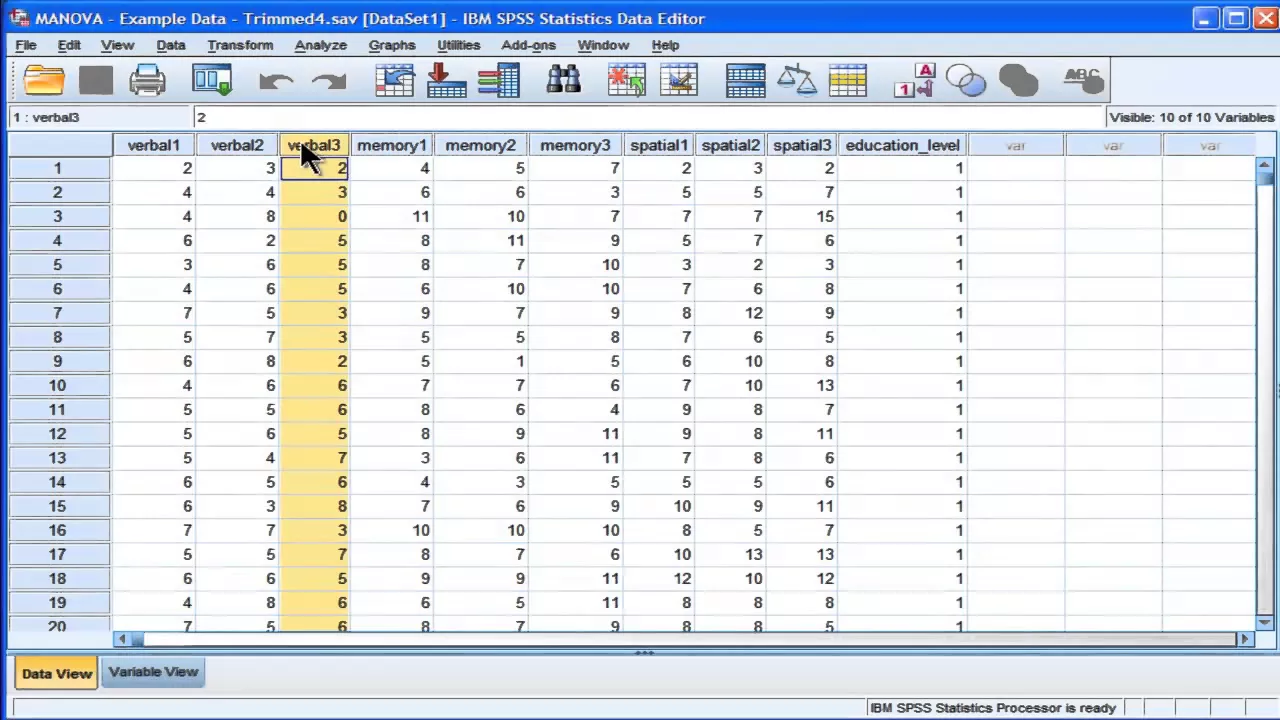Click the vertical scrollbar up arrow
Image resolution: width=1280 pixels, height=720 pixels.
tap(1265, 166)
